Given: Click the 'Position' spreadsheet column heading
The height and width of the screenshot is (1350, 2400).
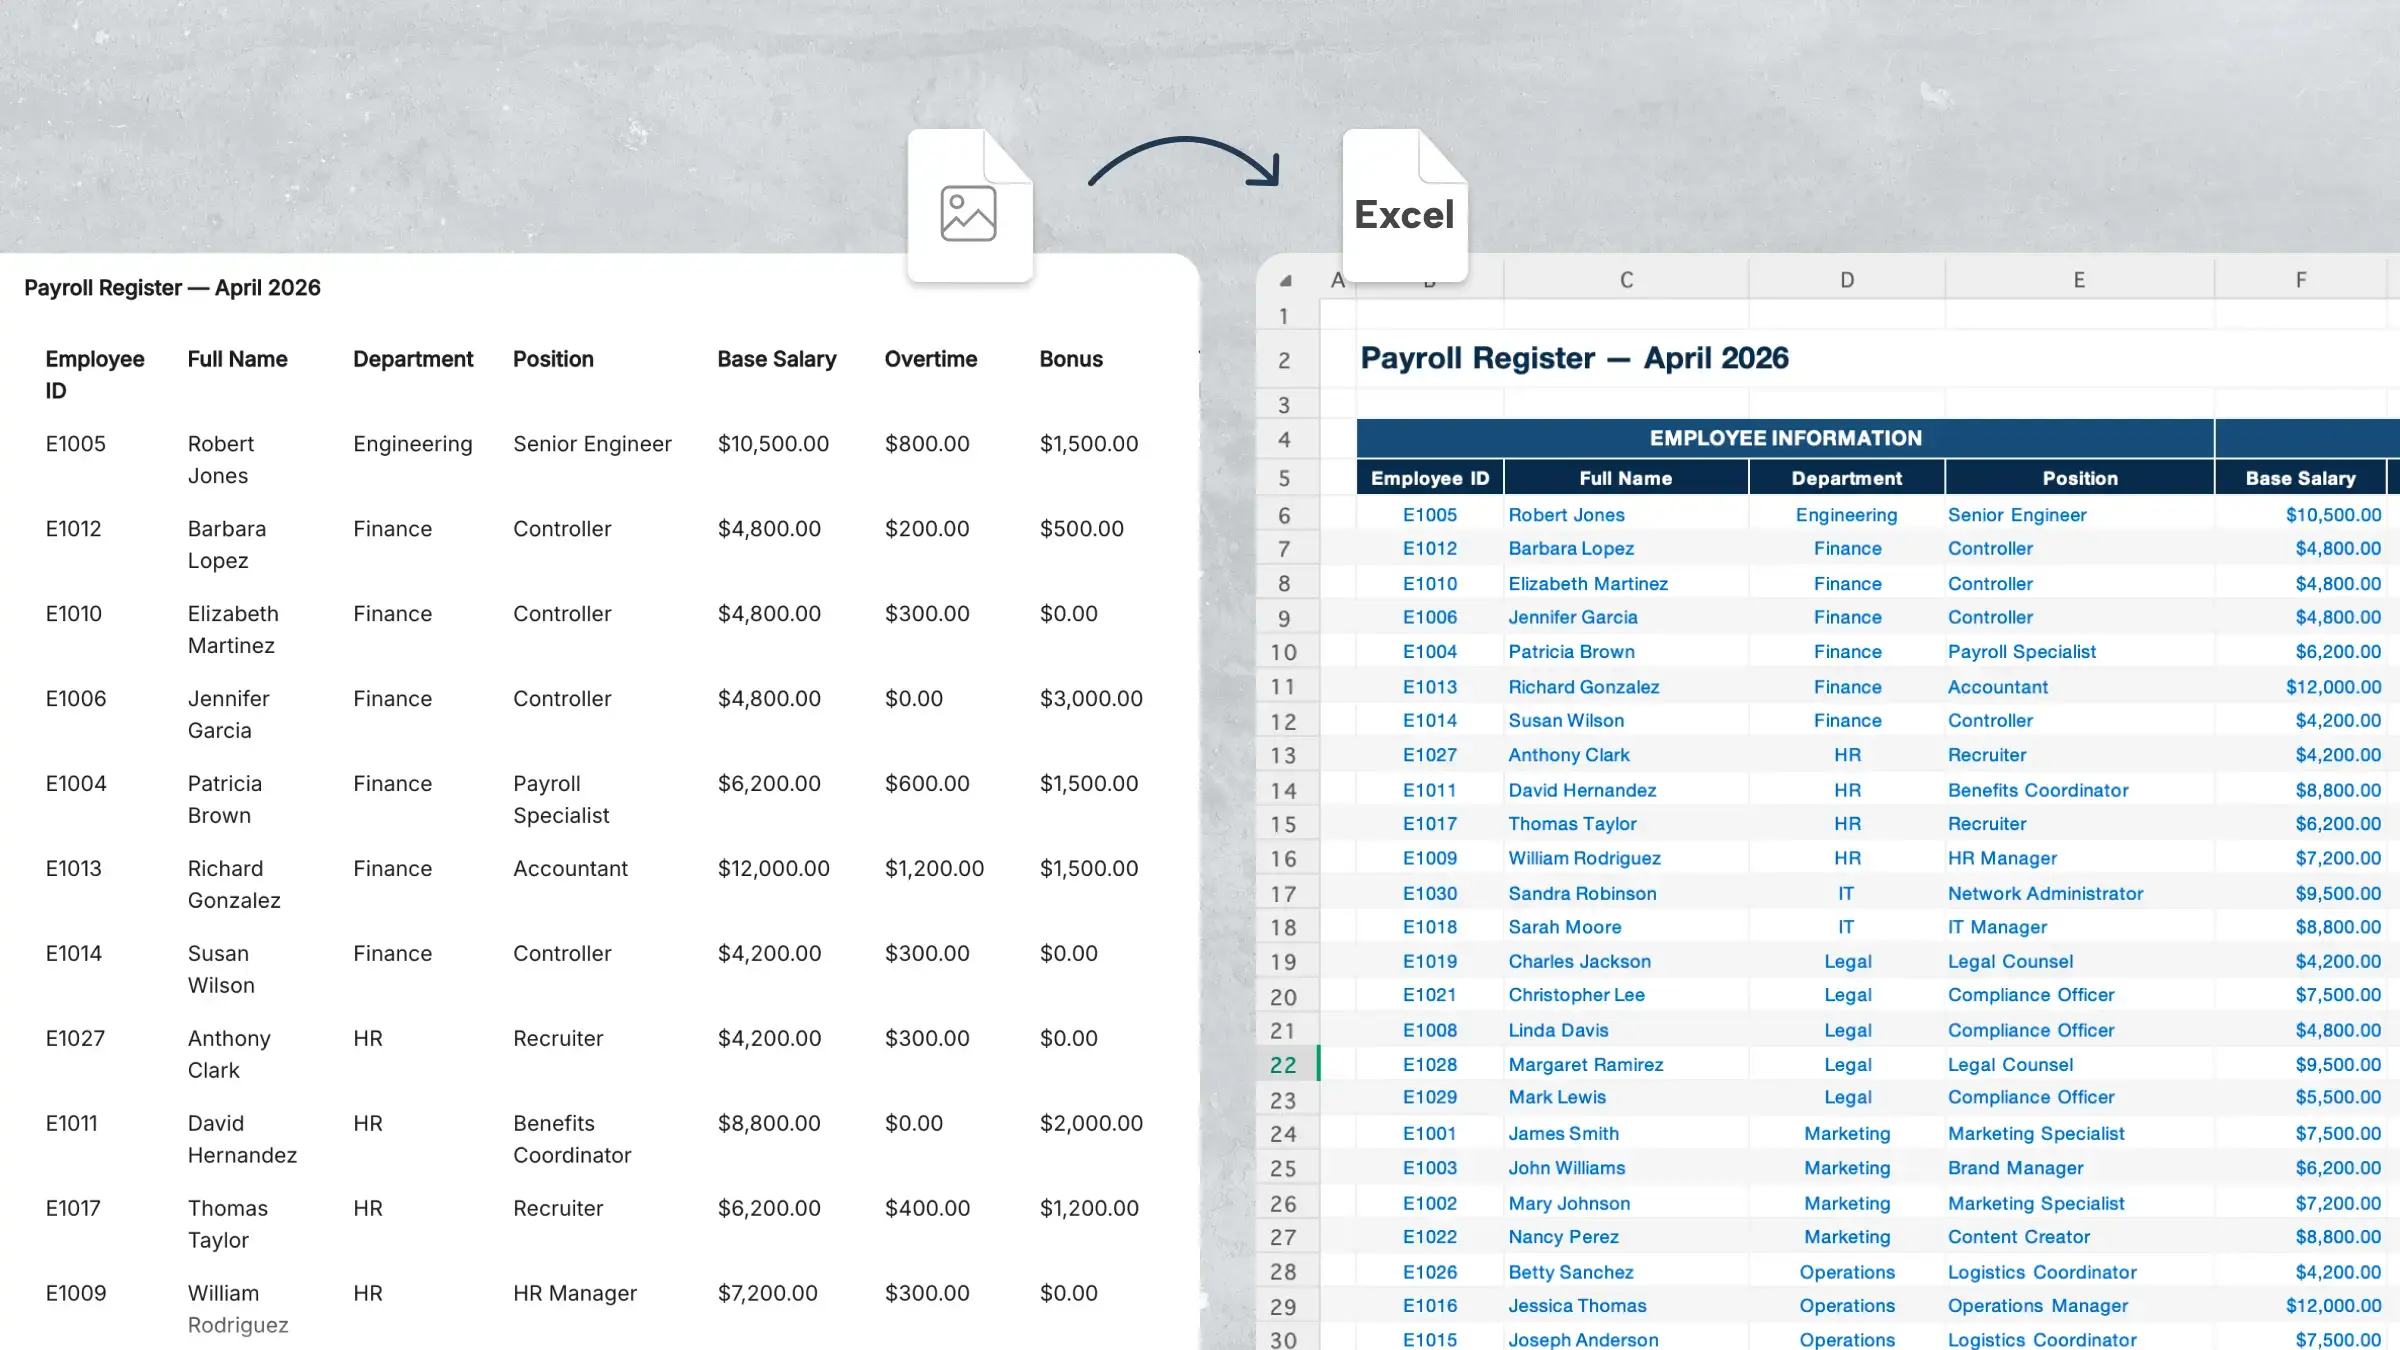Looking at the screenshot, I should (x=2080, y=478).
